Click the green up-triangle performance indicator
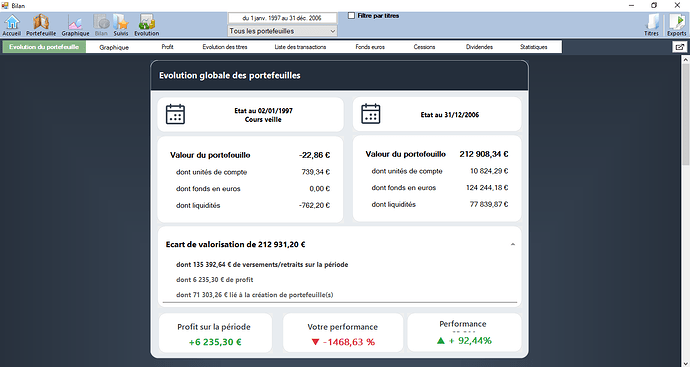 point(440,340)
